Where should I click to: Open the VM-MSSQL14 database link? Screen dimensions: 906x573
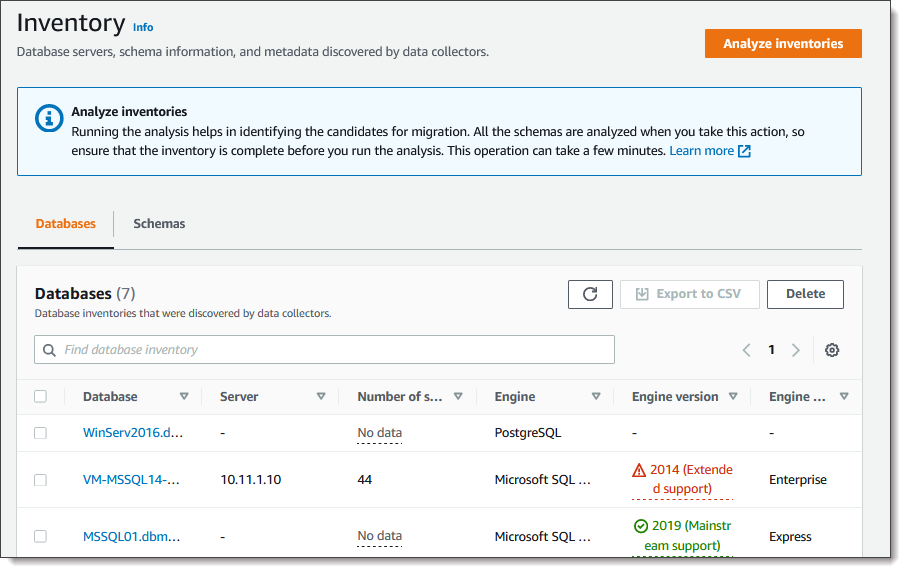pos(131,480)
